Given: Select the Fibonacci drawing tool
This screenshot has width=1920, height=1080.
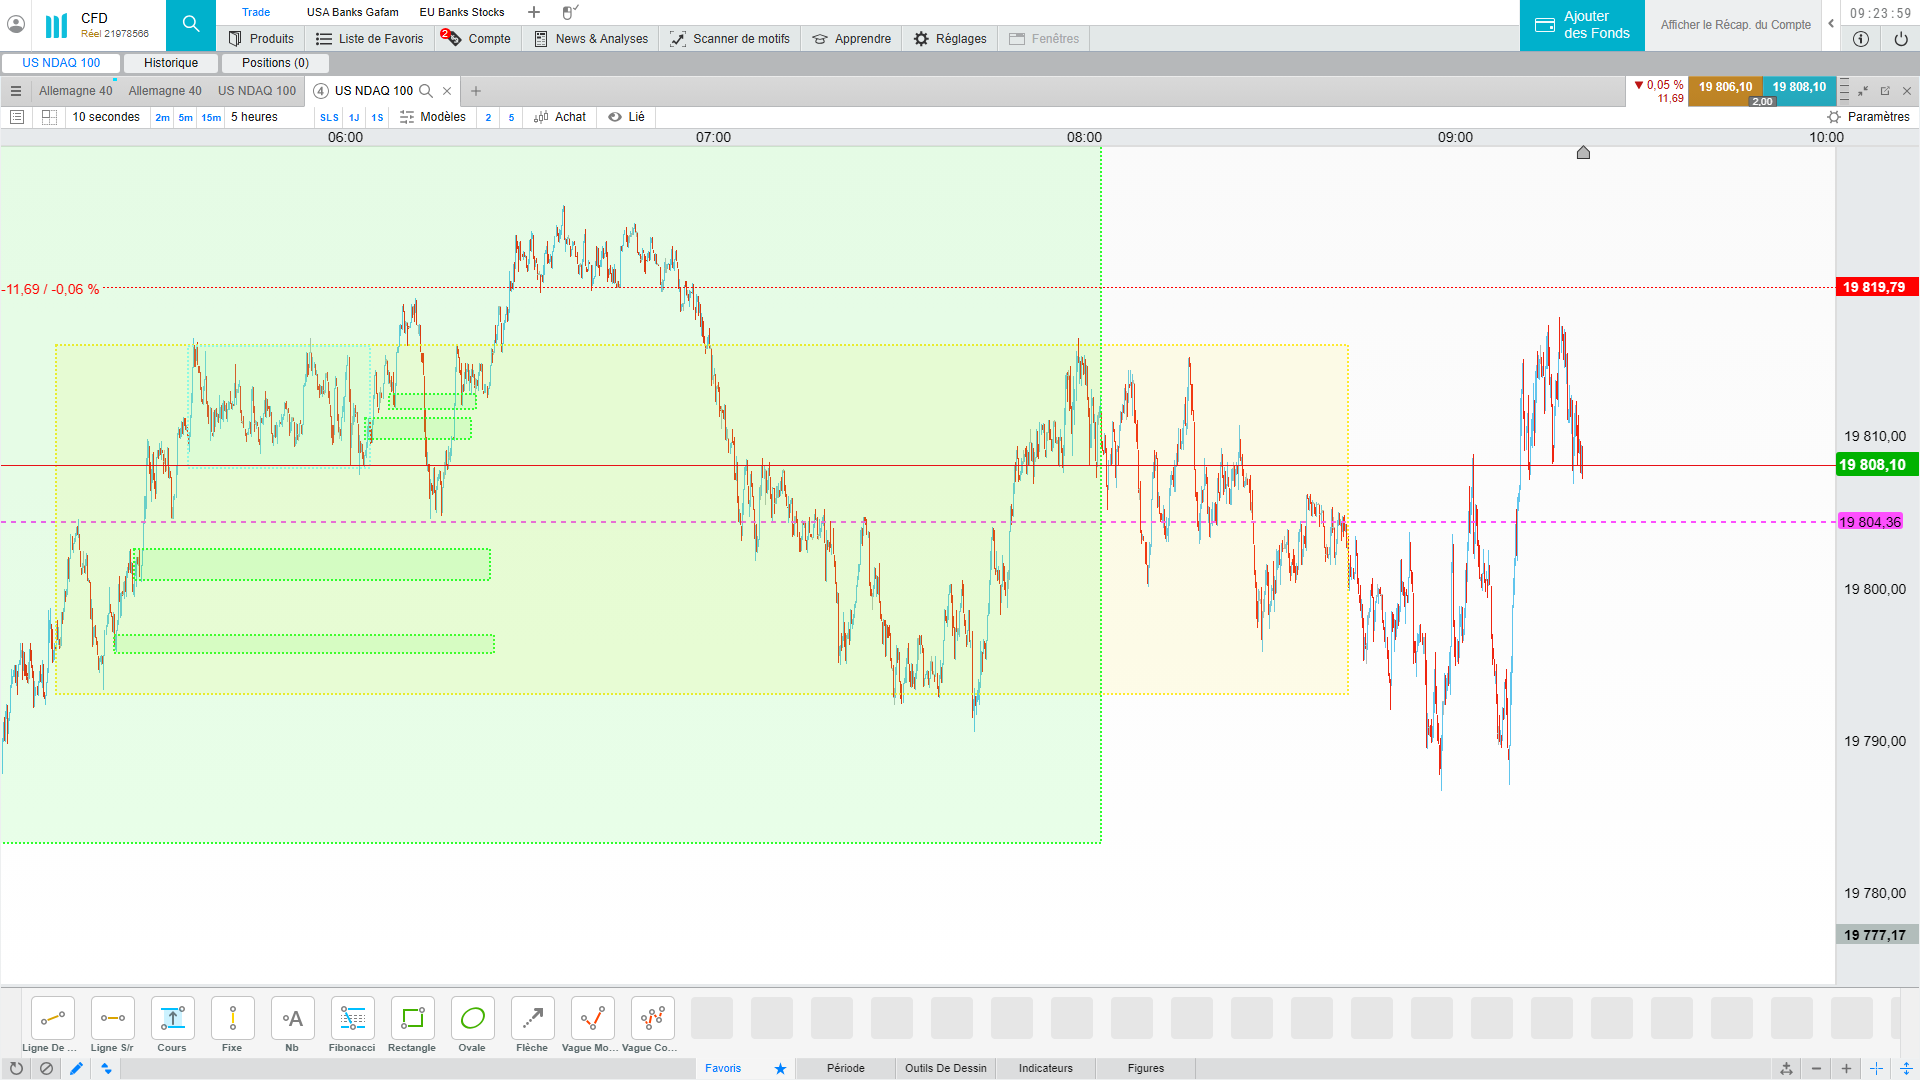Looking at the screenshot, I should click(352, 1019).
